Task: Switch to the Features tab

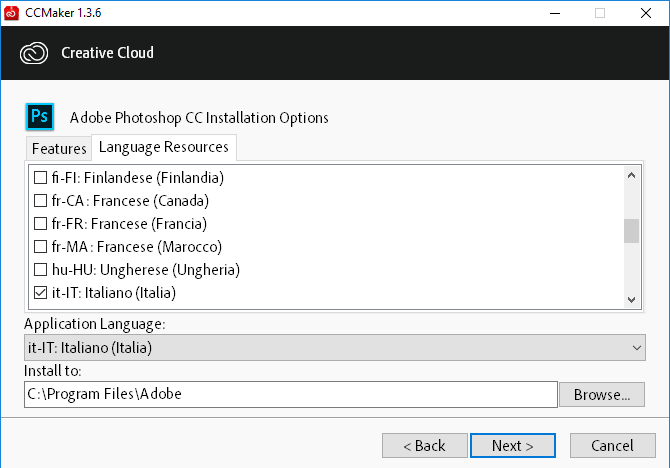Action: click(59, 149)
